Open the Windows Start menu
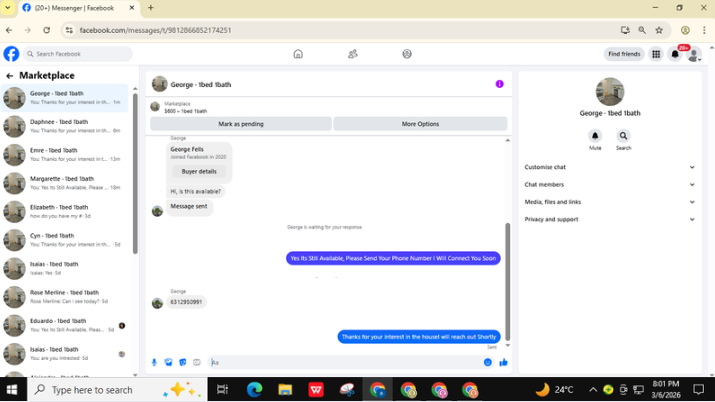This screenshot has width=715, height=402. pos(12,390)
